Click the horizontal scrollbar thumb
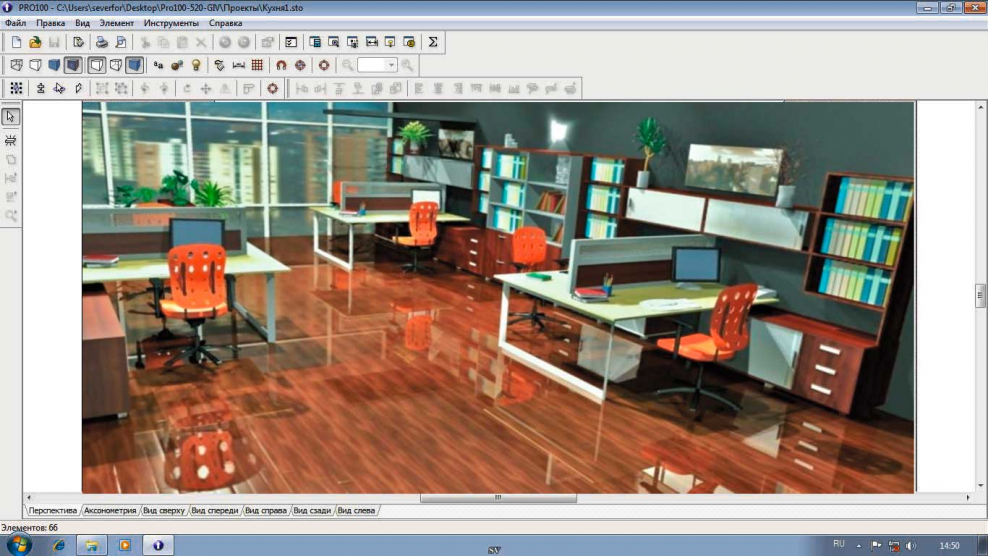The width and height of the screenshot is (988, 556). click(497, 497)
